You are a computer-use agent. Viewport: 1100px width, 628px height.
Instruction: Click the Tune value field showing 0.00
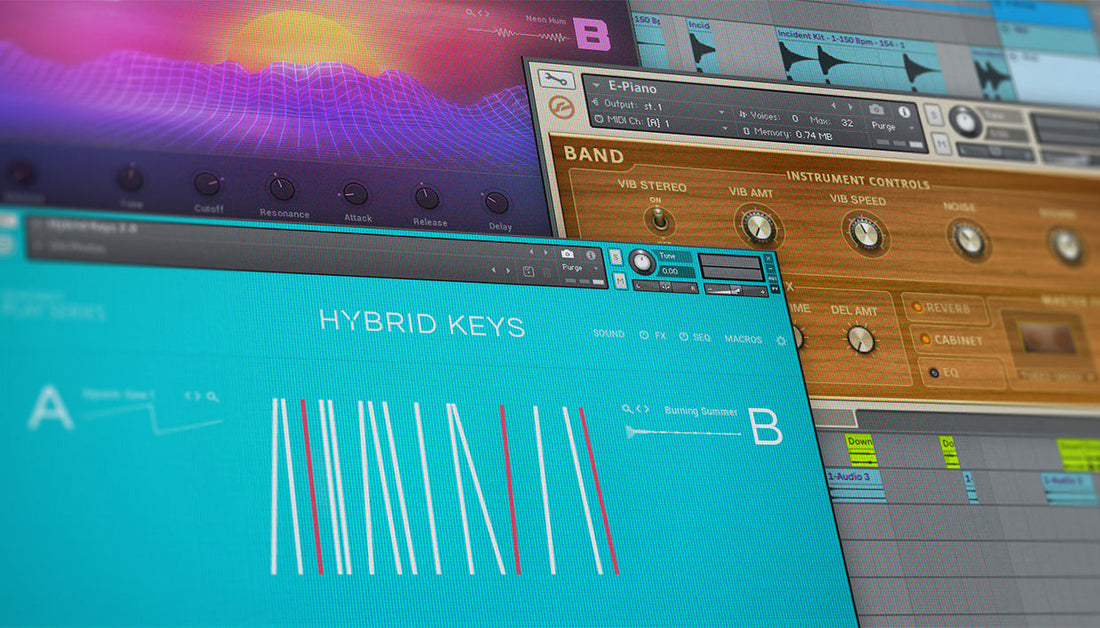click(676, 271)
